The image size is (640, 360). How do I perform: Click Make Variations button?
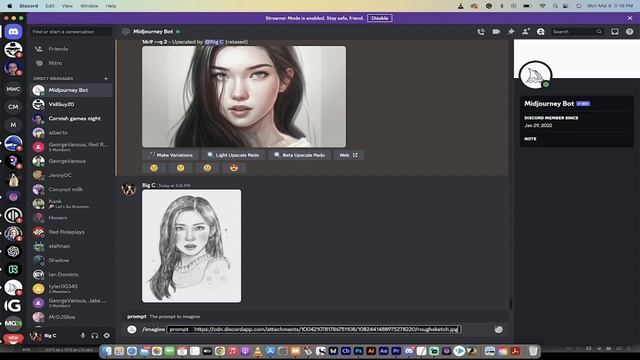(x=170, y=155)
